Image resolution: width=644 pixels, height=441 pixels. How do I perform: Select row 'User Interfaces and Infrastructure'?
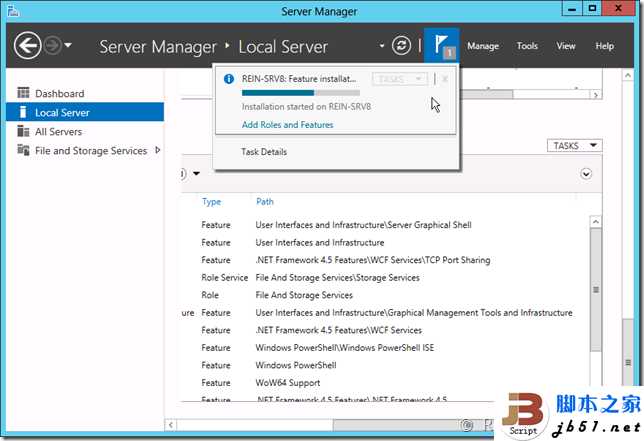[385, 242]
